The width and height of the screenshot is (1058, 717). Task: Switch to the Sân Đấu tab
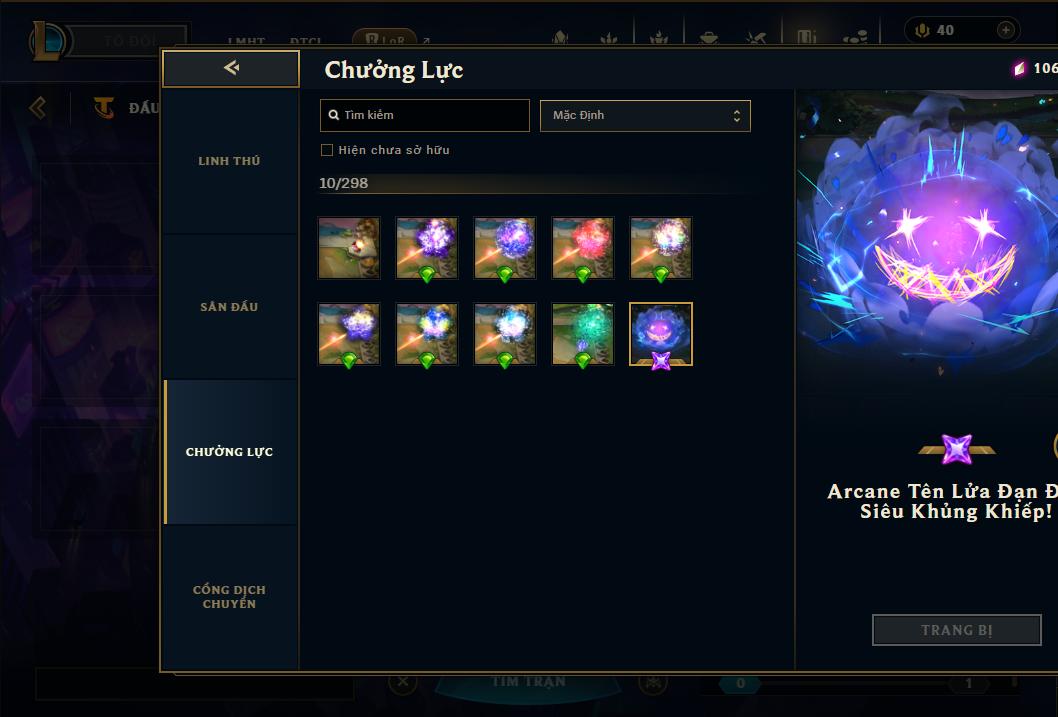pos(229,307)
